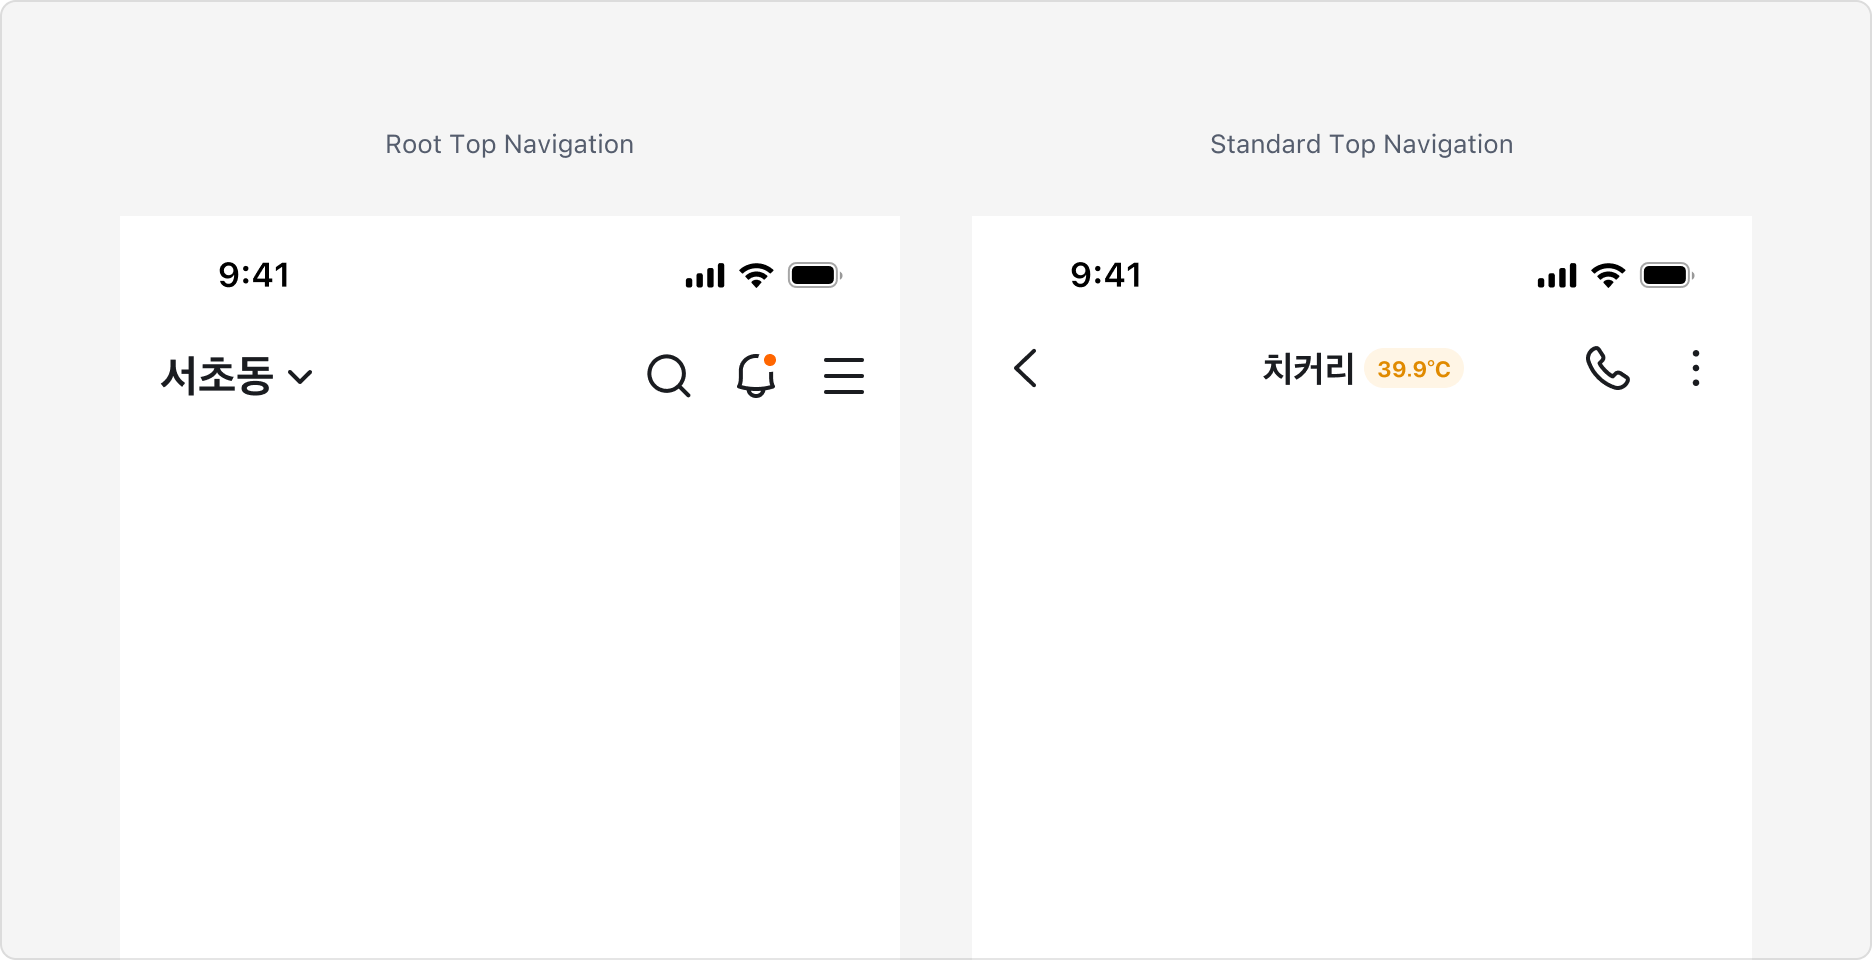The image size is (1872, 960).
Task: Open the hamburger menu on the root screen
Action: click(844, 376)
